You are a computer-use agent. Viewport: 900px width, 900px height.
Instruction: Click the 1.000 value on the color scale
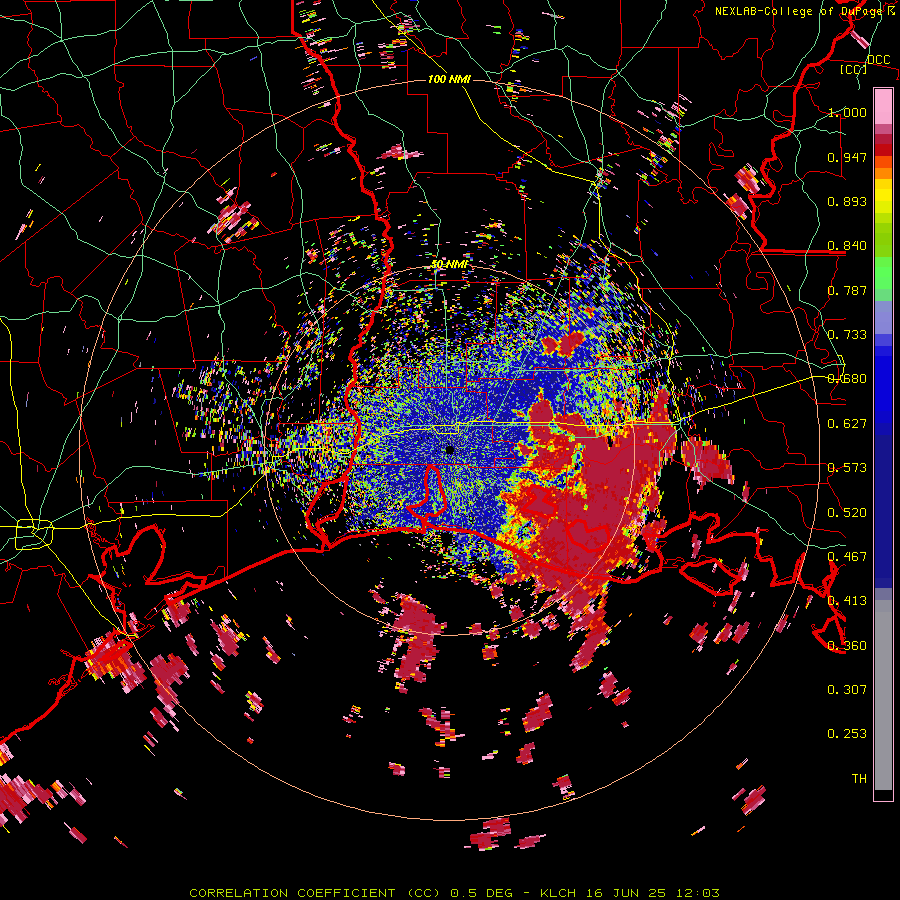coord(847,112)
